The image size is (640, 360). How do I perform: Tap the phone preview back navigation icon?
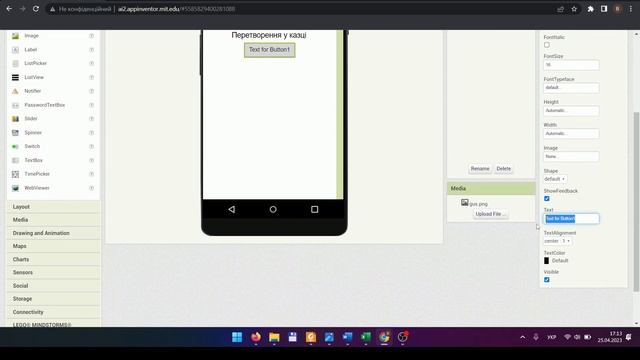click(x=231, y=209)
